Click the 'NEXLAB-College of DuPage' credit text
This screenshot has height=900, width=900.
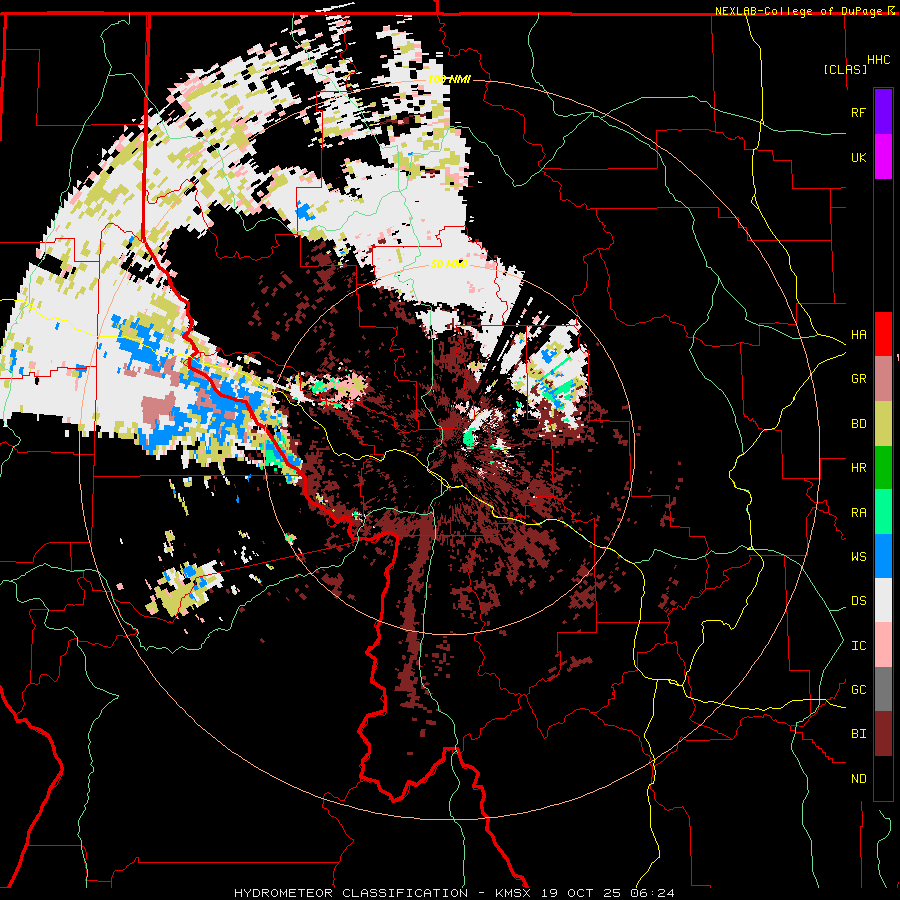tap(798, 11)
